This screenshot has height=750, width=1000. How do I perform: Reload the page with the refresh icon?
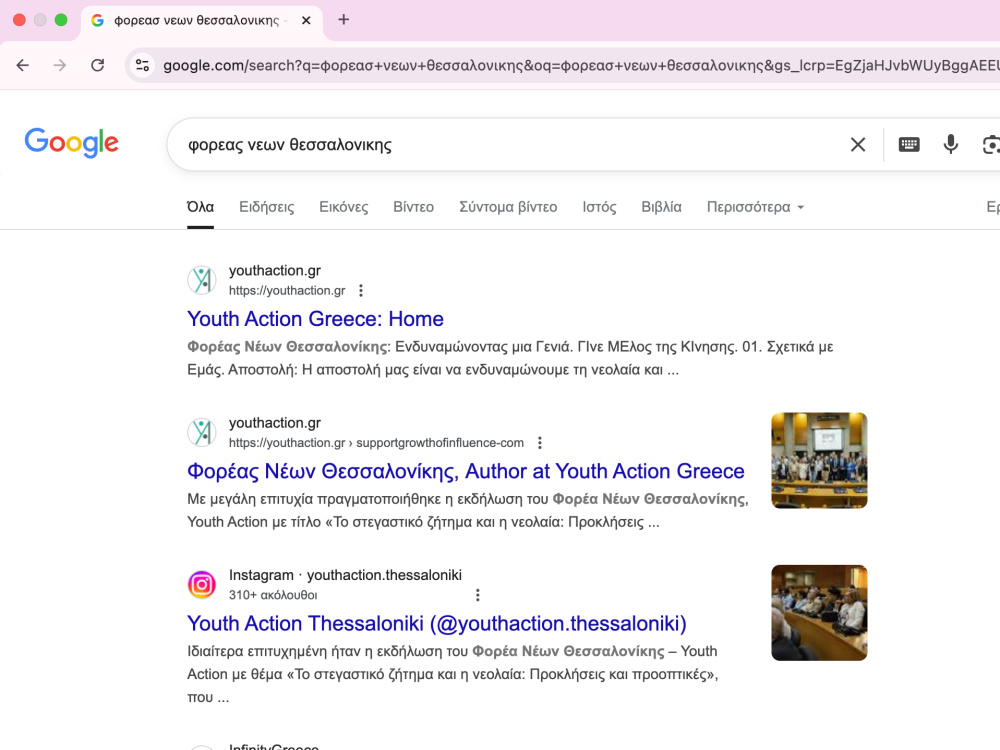[x=98, y=65]
